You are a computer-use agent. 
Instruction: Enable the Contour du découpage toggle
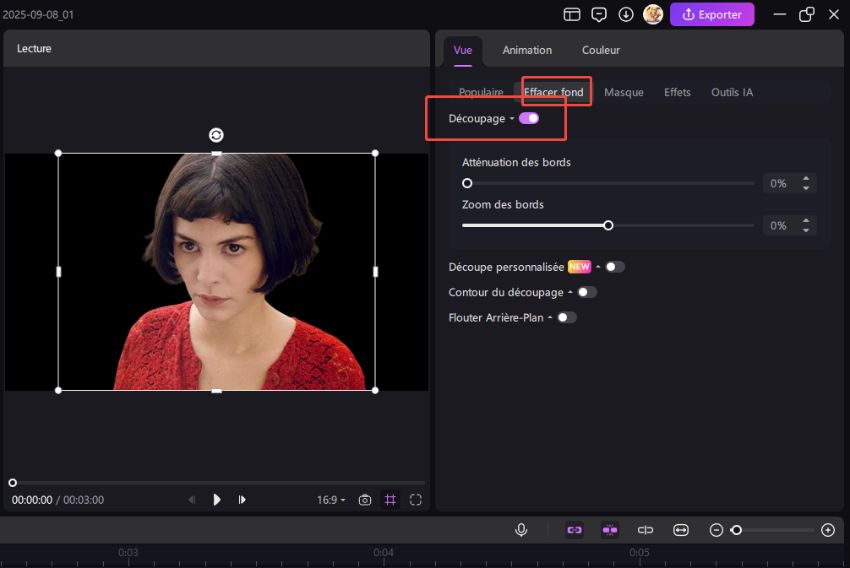click(x=587, y=292)
